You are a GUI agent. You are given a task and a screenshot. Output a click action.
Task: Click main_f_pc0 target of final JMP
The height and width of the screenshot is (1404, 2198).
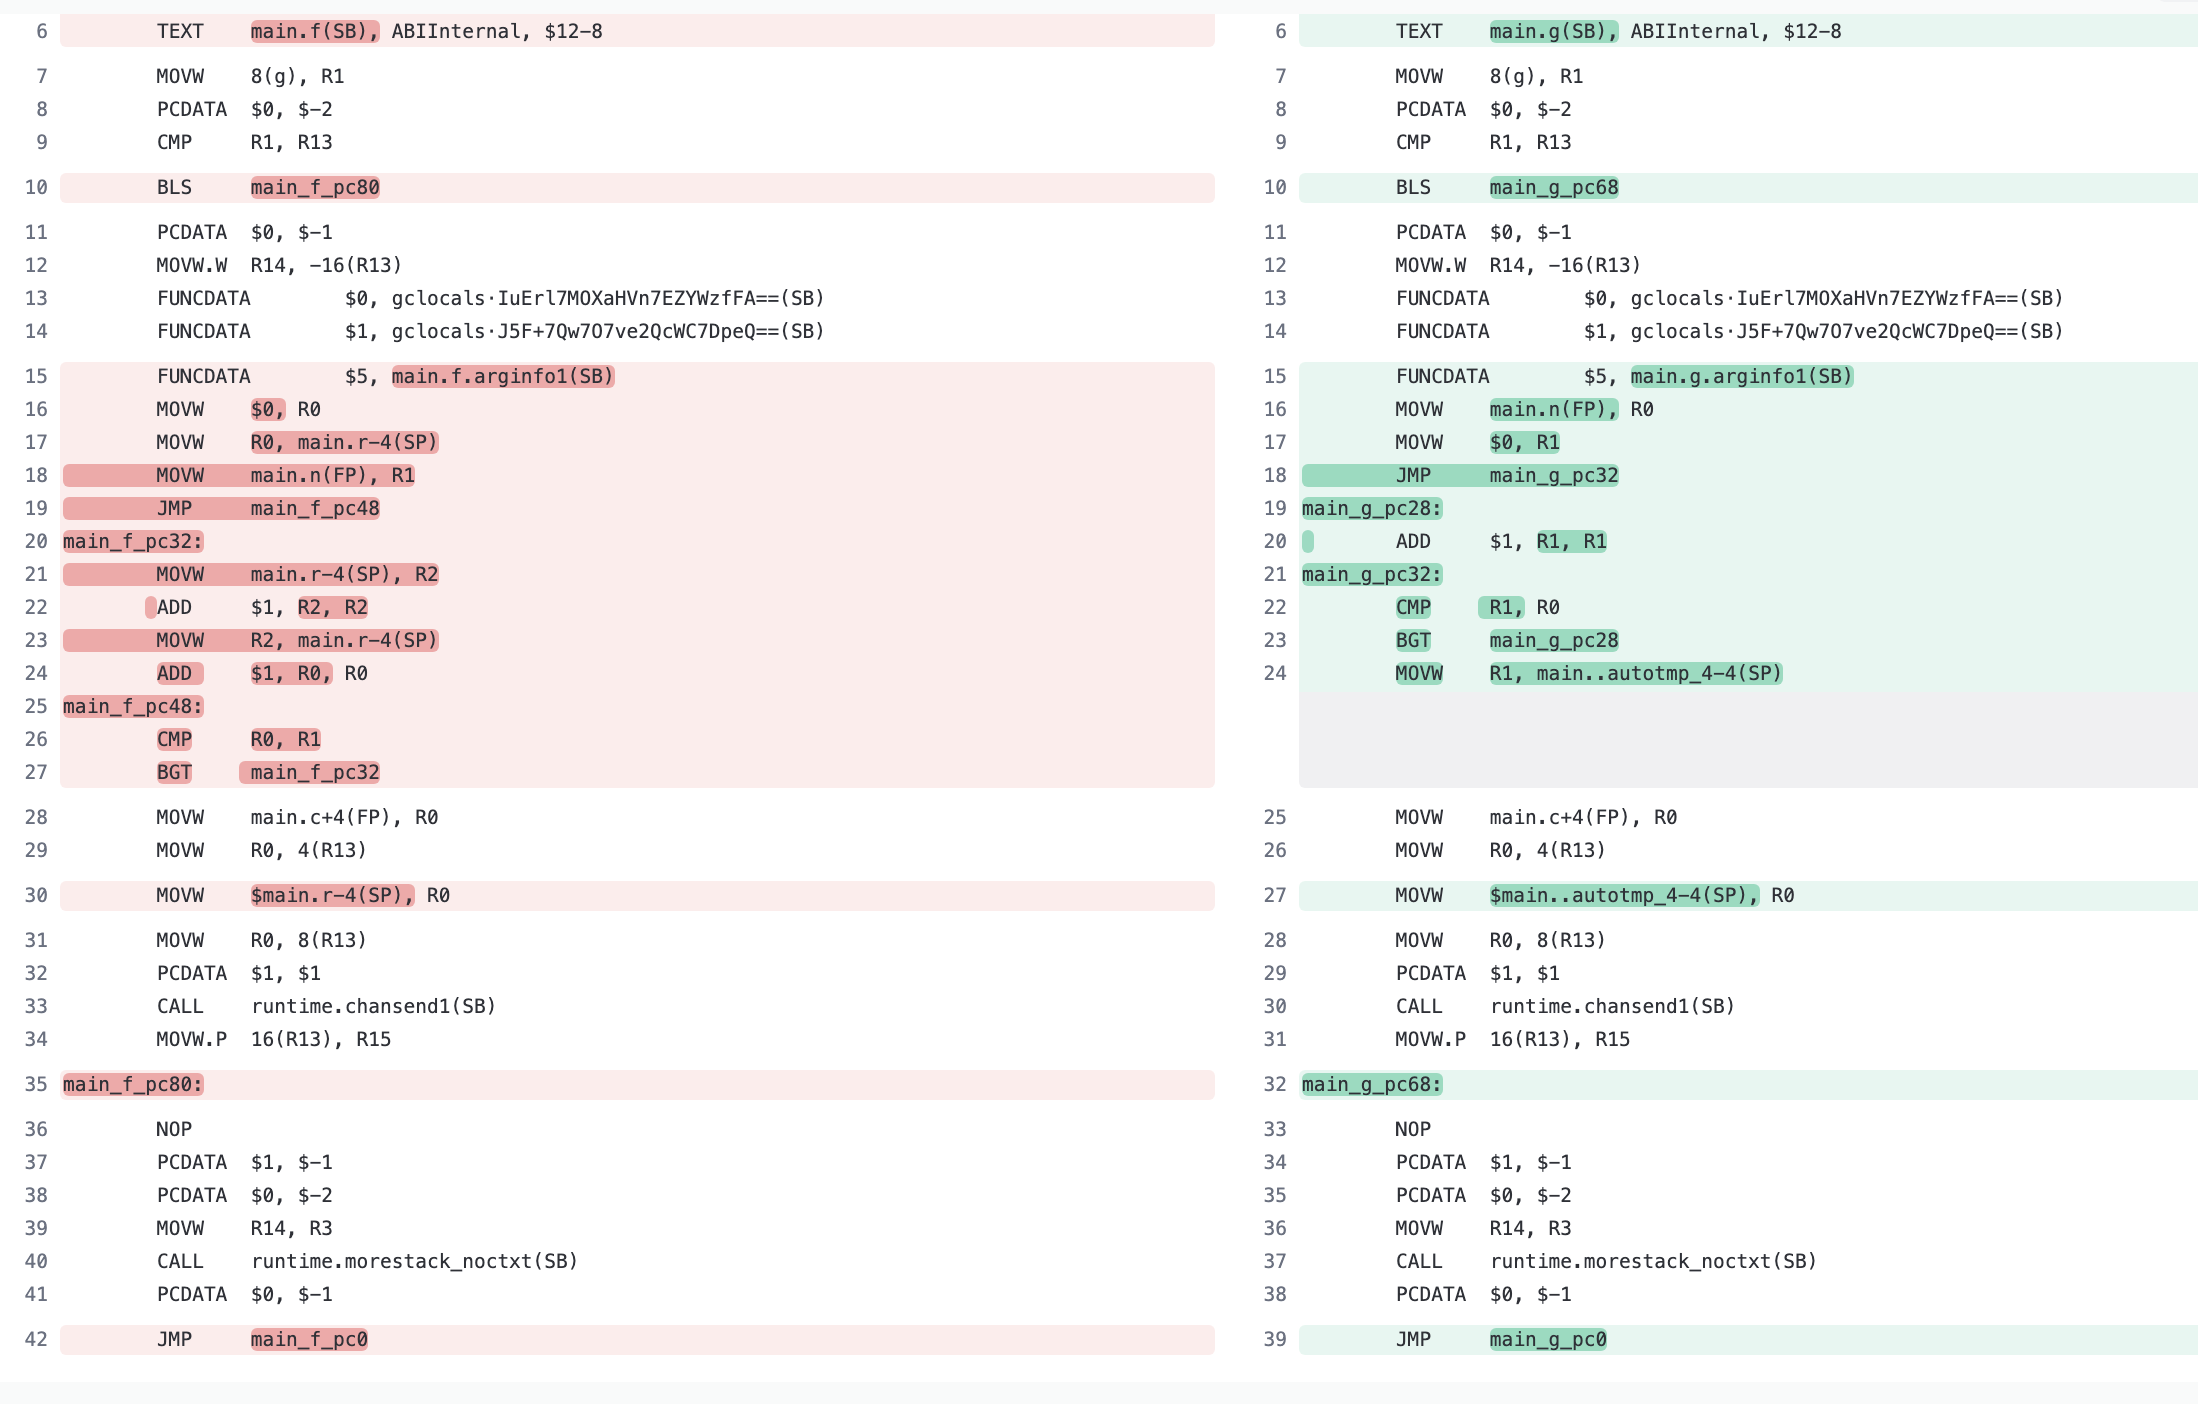(x=308, y=1339)
